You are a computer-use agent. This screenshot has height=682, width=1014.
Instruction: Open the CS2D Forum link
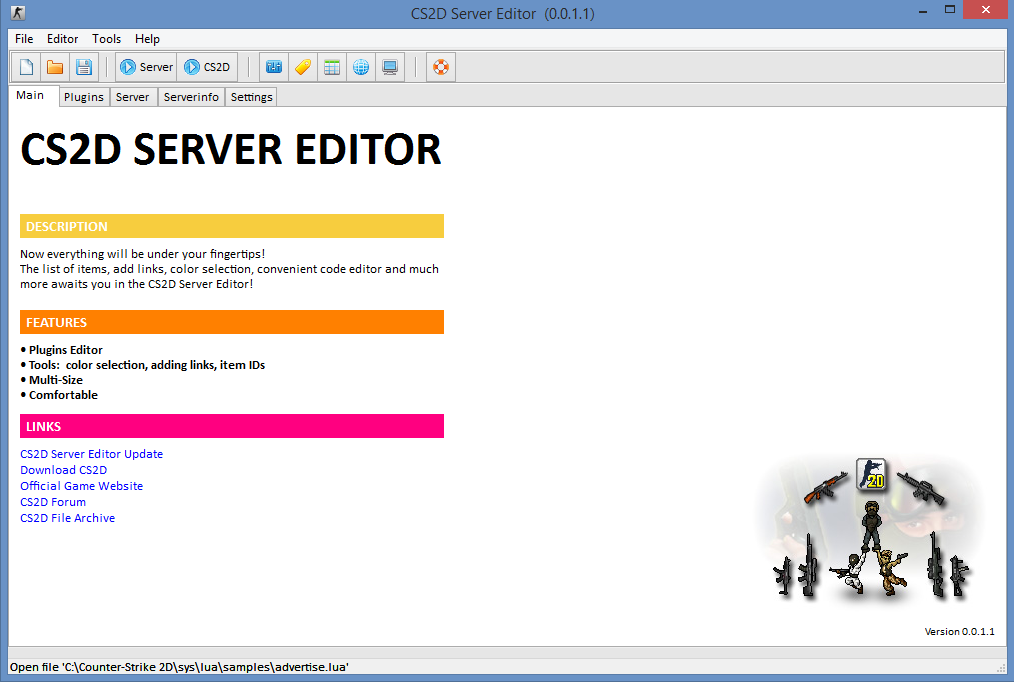click(53, 502)
